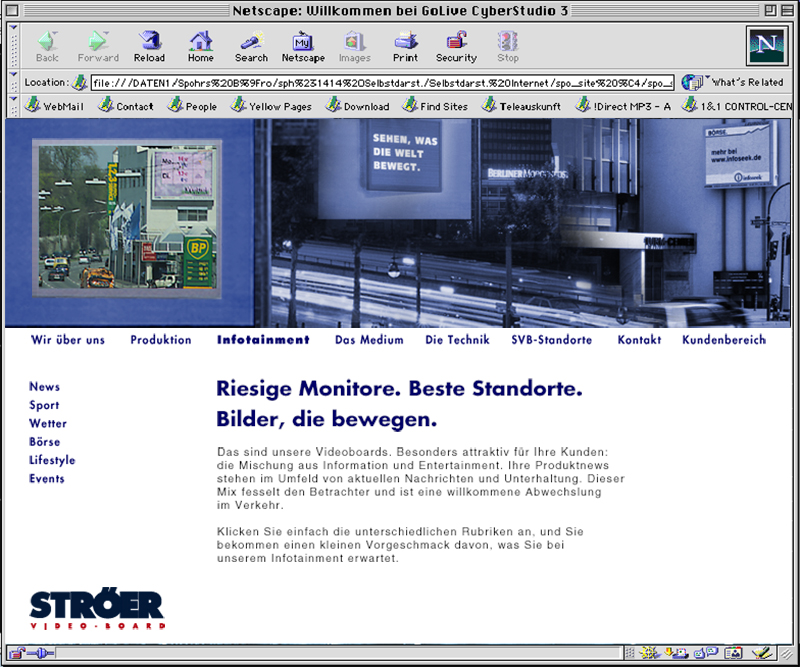Click the Images toolbar icon

354,45
